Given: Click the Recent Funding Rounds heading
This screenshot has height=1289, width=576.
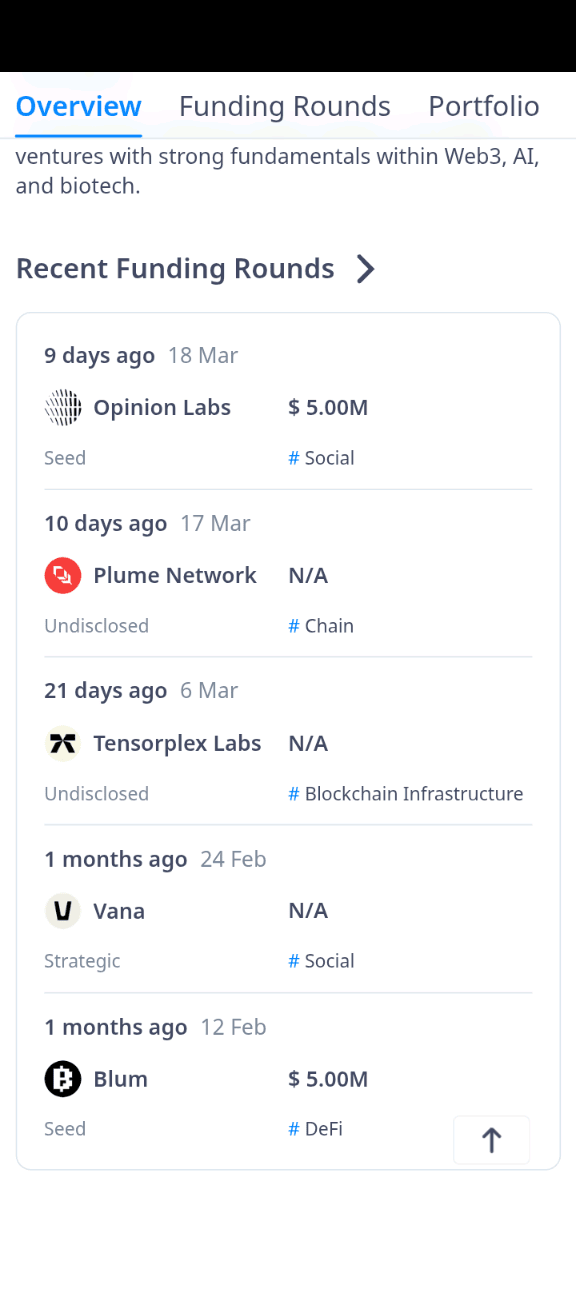Looking at the screenshot, I should pos(175,269).
